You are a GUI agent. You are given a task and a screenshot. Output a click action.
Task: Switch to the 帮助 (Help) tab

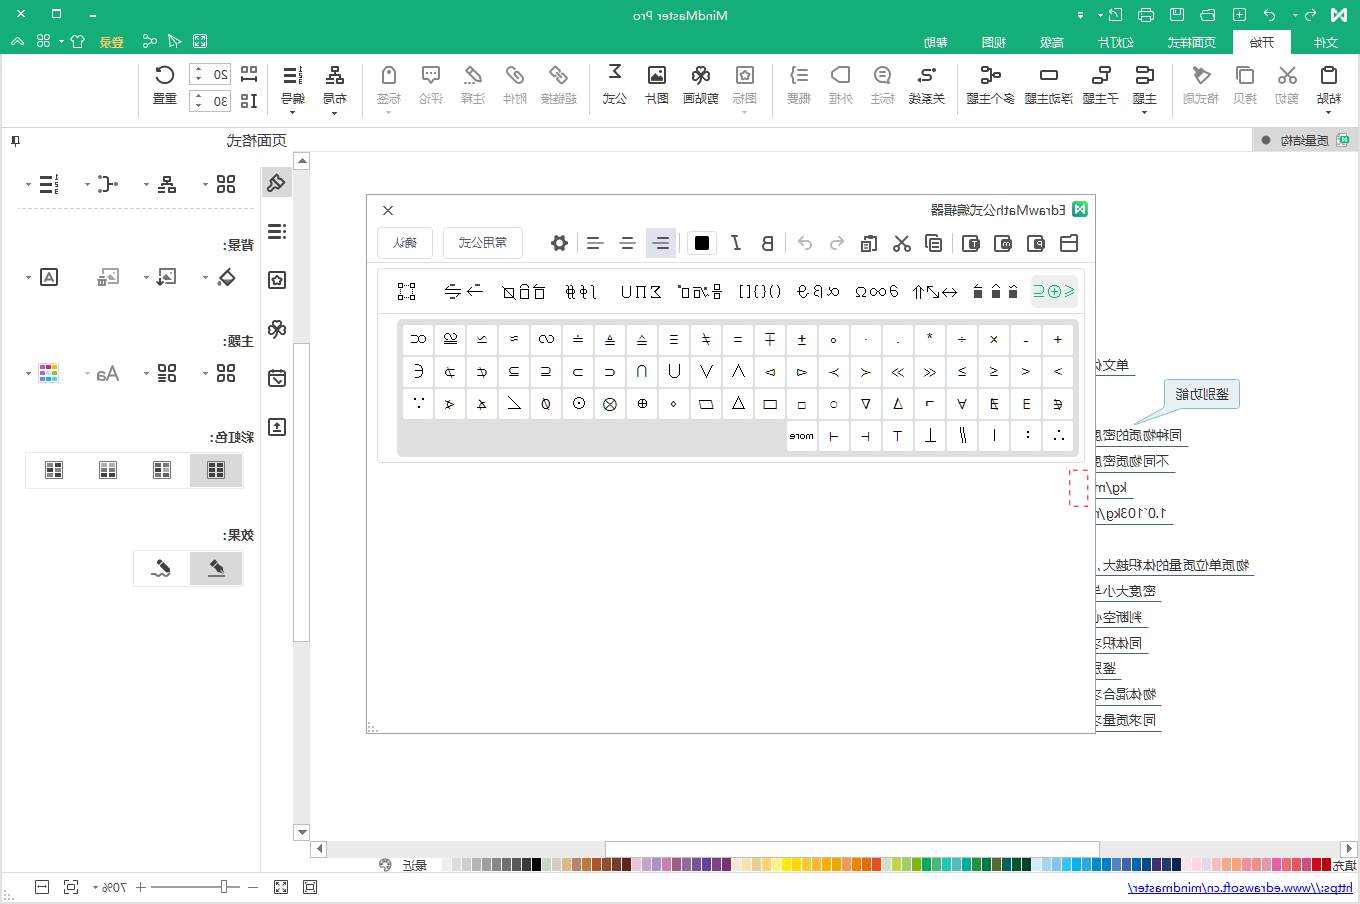coord(936,42)
